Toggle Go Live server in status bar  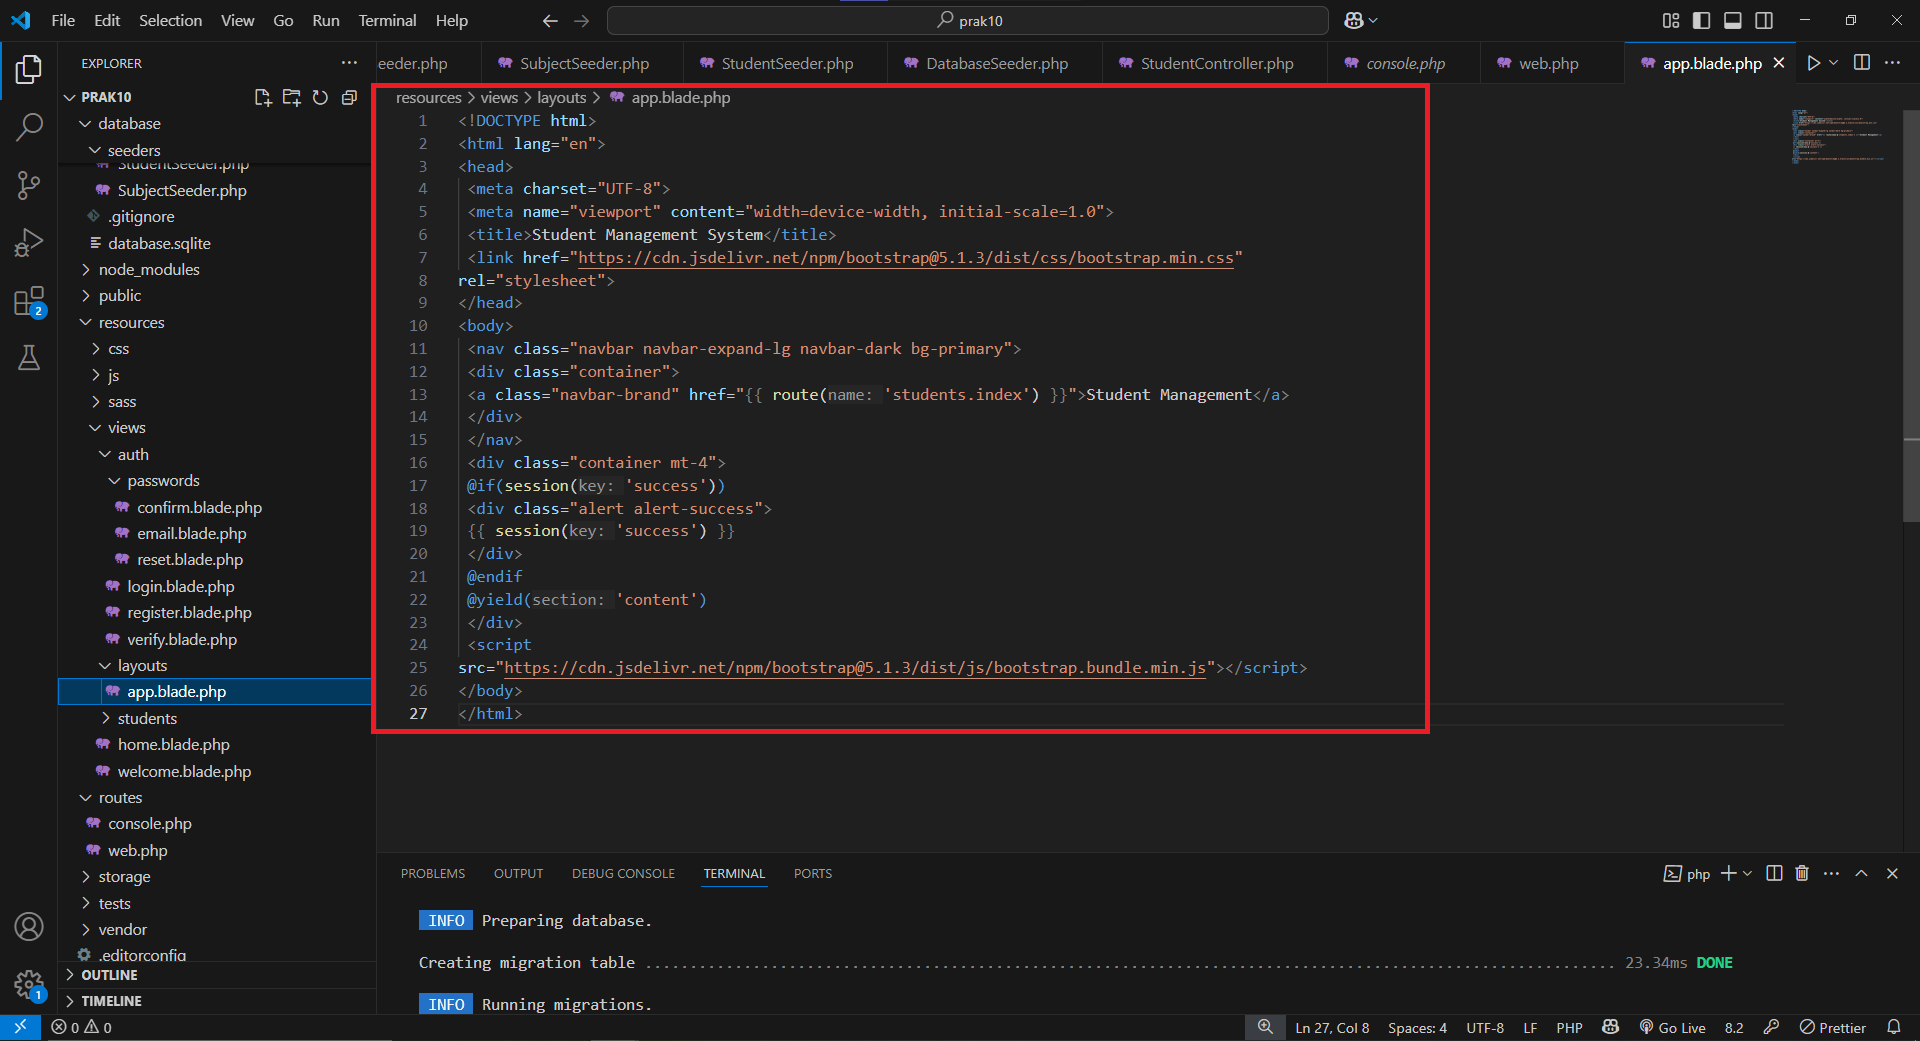click(1672, 1027)
